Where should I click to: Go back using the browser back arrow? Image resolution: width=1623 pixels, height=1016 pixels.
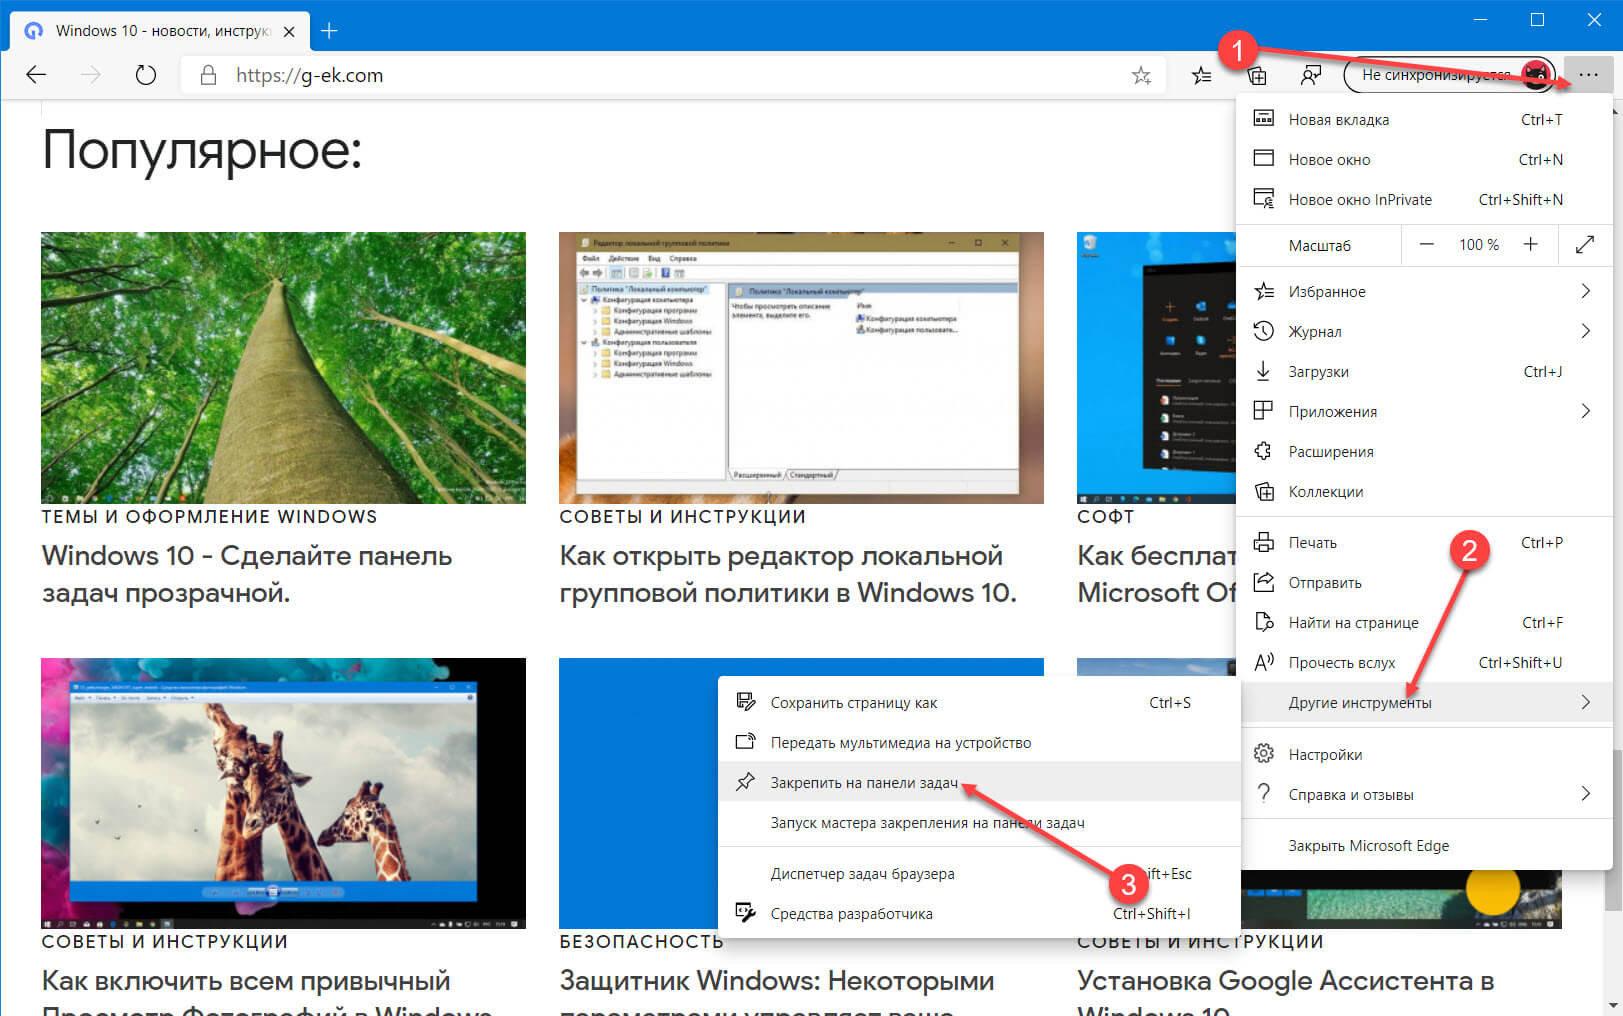[x=36, y=75]
